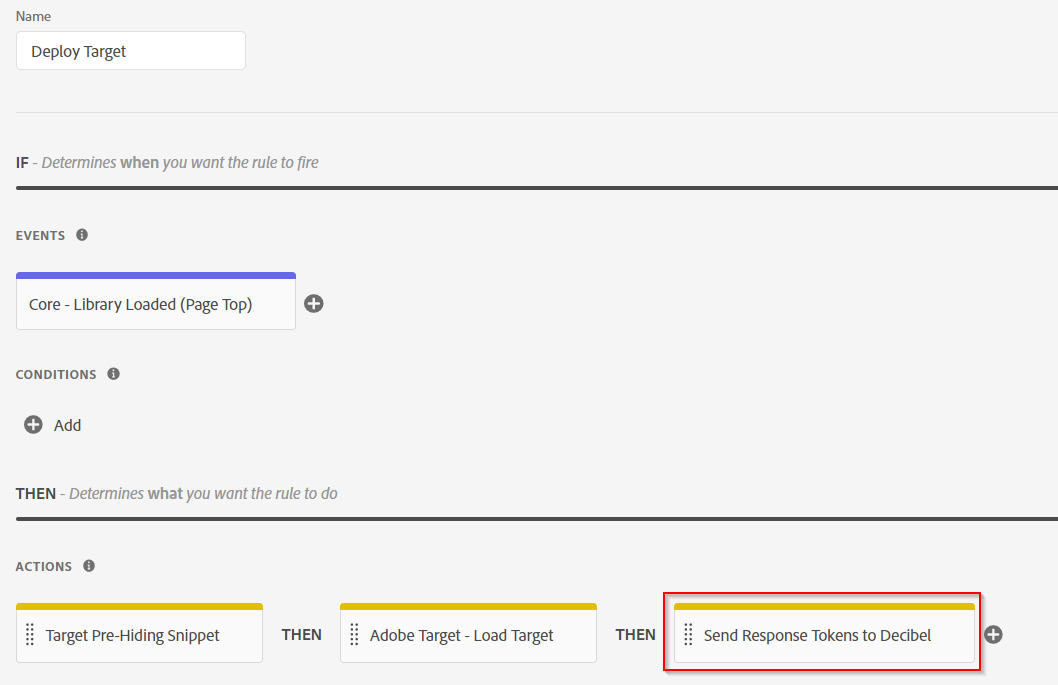The image size is (1058, 685).
Task: Click the plus icon to add a new action
Action: point(993,634)
